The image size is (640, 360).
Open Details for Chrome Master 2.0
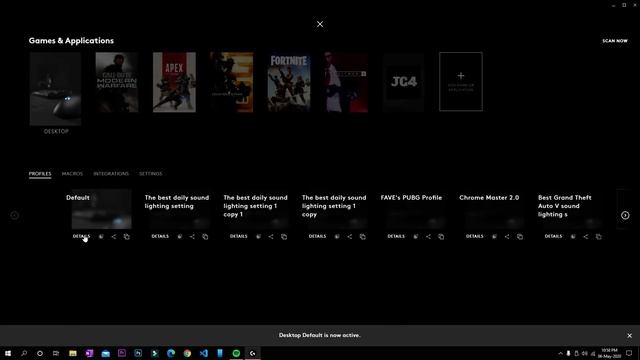(x=474, y=236)
